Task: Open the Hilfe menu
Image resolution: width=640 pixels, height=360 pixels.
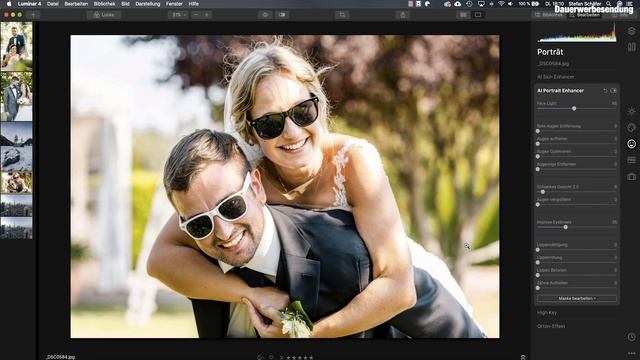Action: (x=193, y=4)
